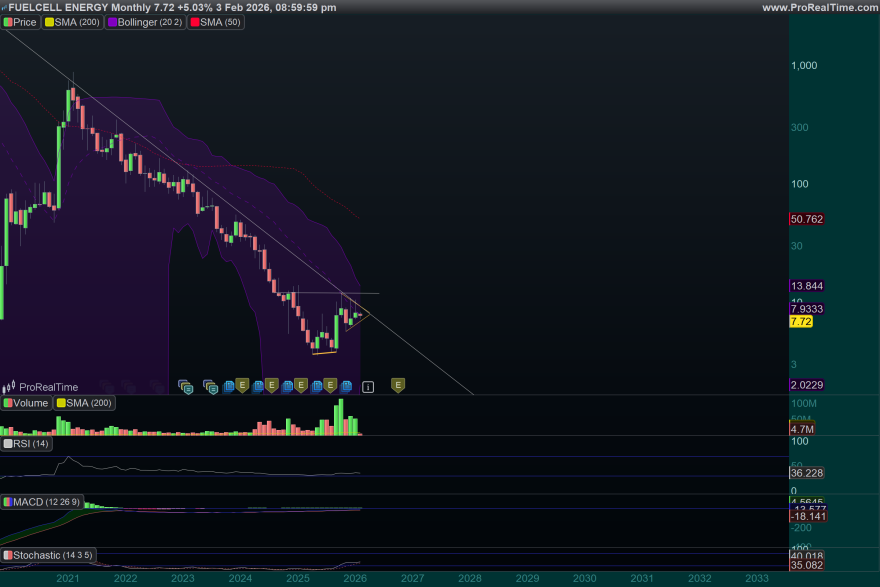The image size is (880, 587).
Task: Click the FUELCELL ENERGY chart title icon
Action: click(x=5, y=7)
